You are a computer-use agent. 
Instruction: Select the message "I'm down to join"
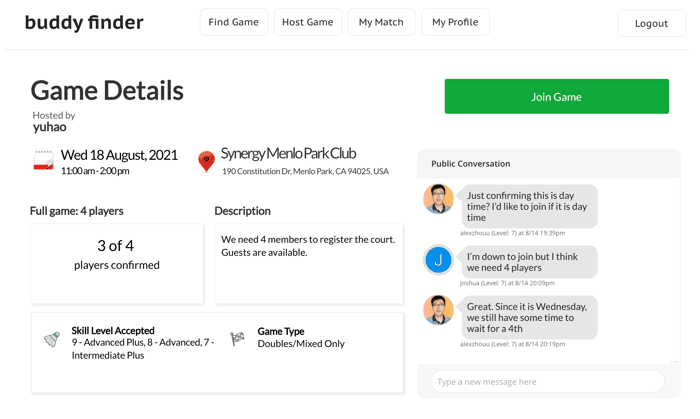pyautogui.click(x=529, y=262)
